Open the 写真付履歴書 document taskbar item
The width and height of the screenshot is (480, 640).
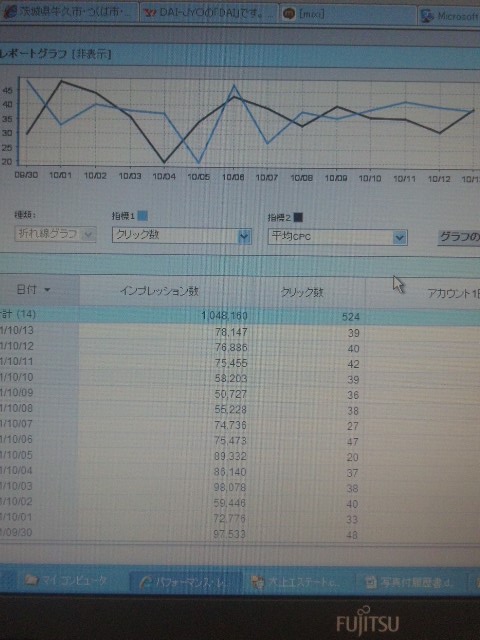click(x=409, y=583)
